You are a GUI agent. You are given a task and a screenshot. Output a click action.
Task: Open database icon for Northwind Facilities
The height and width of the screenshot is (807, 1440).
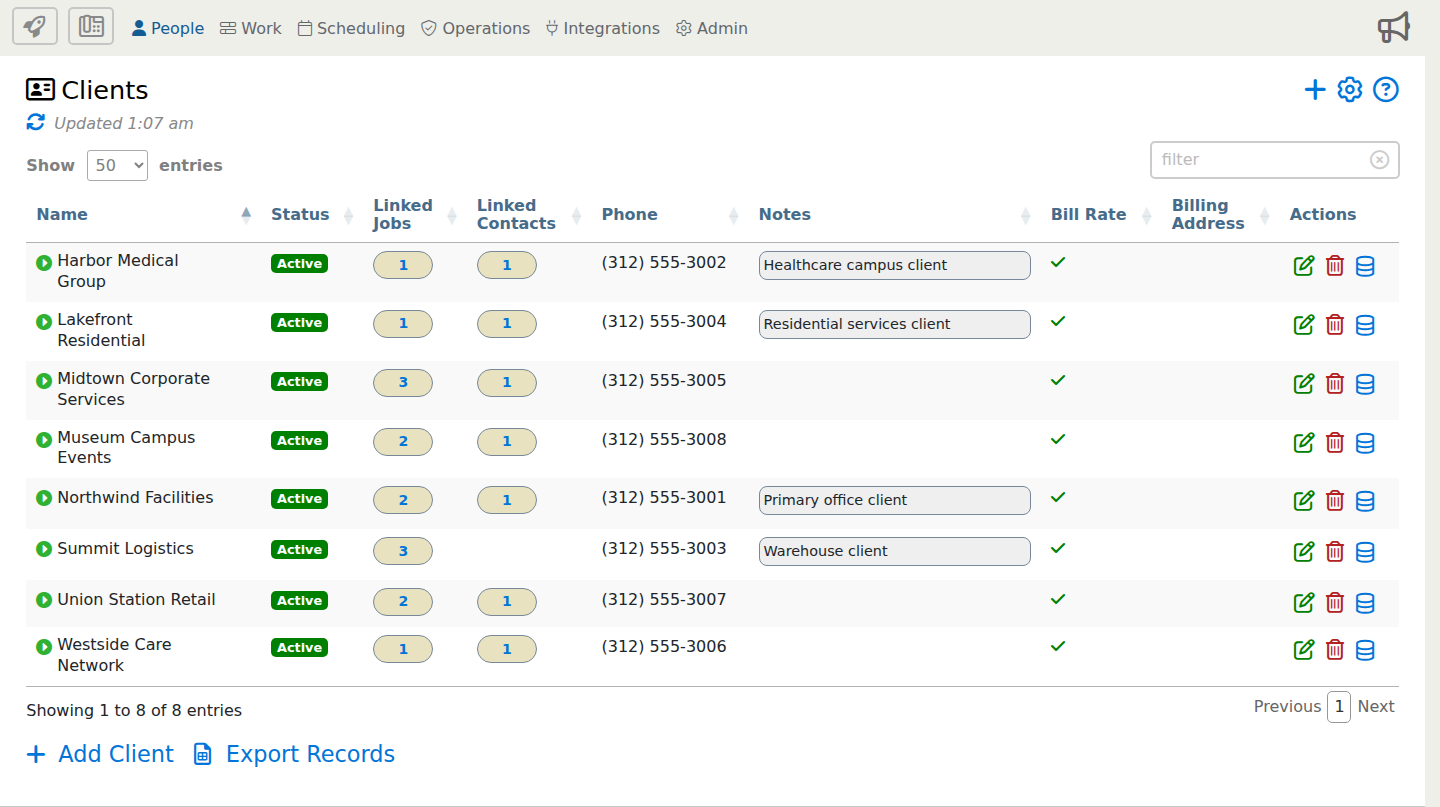(1365, 501)
